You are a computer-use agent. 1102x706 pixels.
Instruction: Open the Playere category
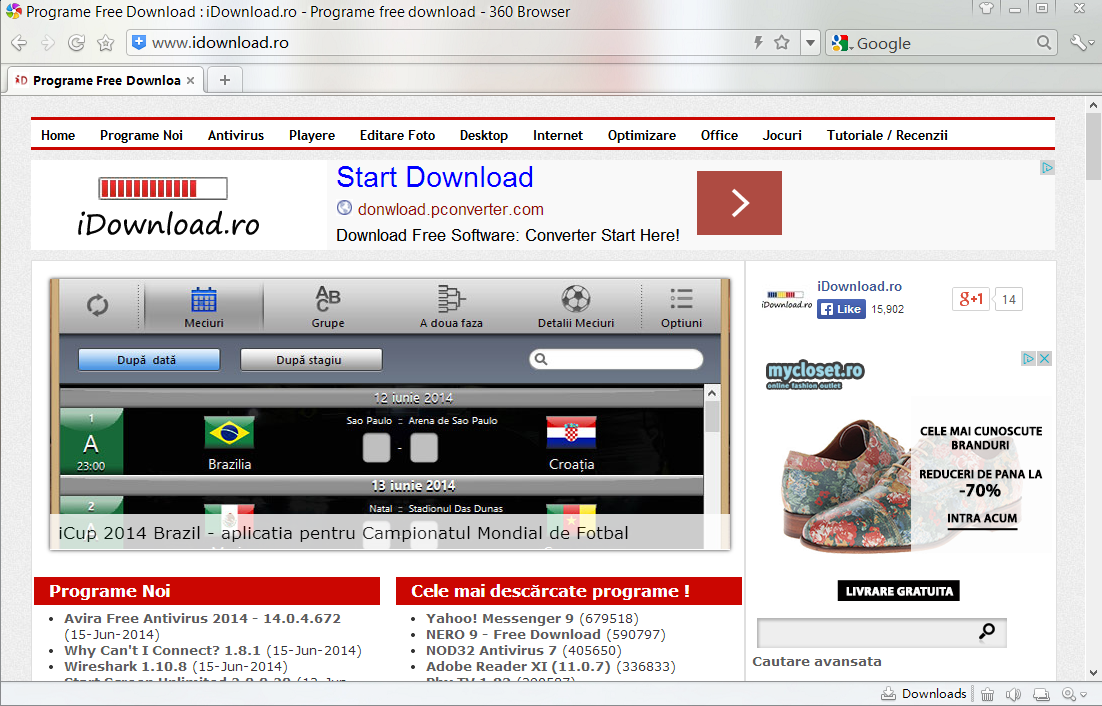click(x=311, y=135)
